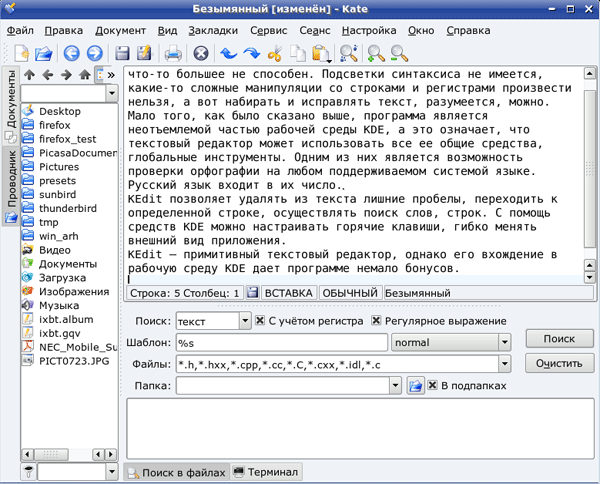Click the Print toolbar icon
Image resolution: width=600 pixels, height=484 pixels.
[173, 53]
